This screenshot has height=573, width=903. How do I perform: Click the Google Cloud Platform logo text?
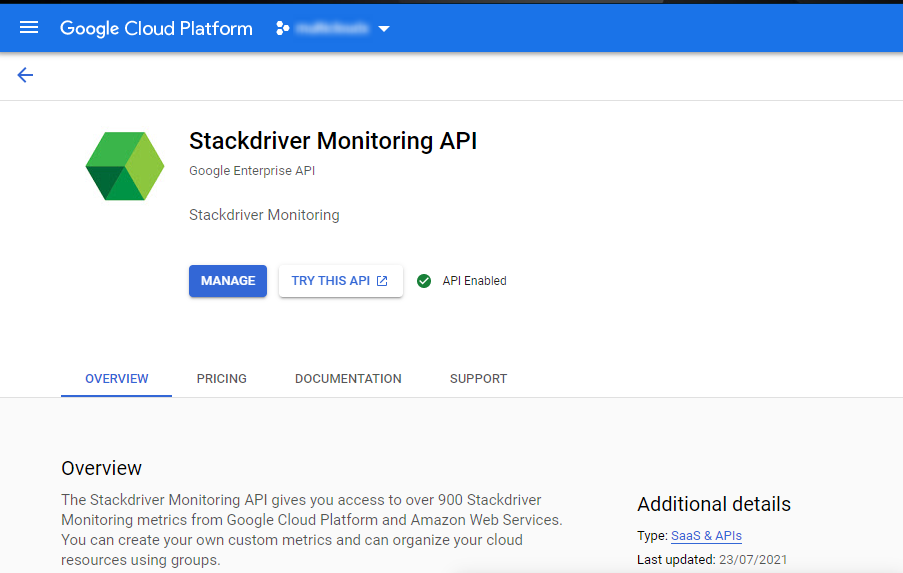click(x=156, y=28)
